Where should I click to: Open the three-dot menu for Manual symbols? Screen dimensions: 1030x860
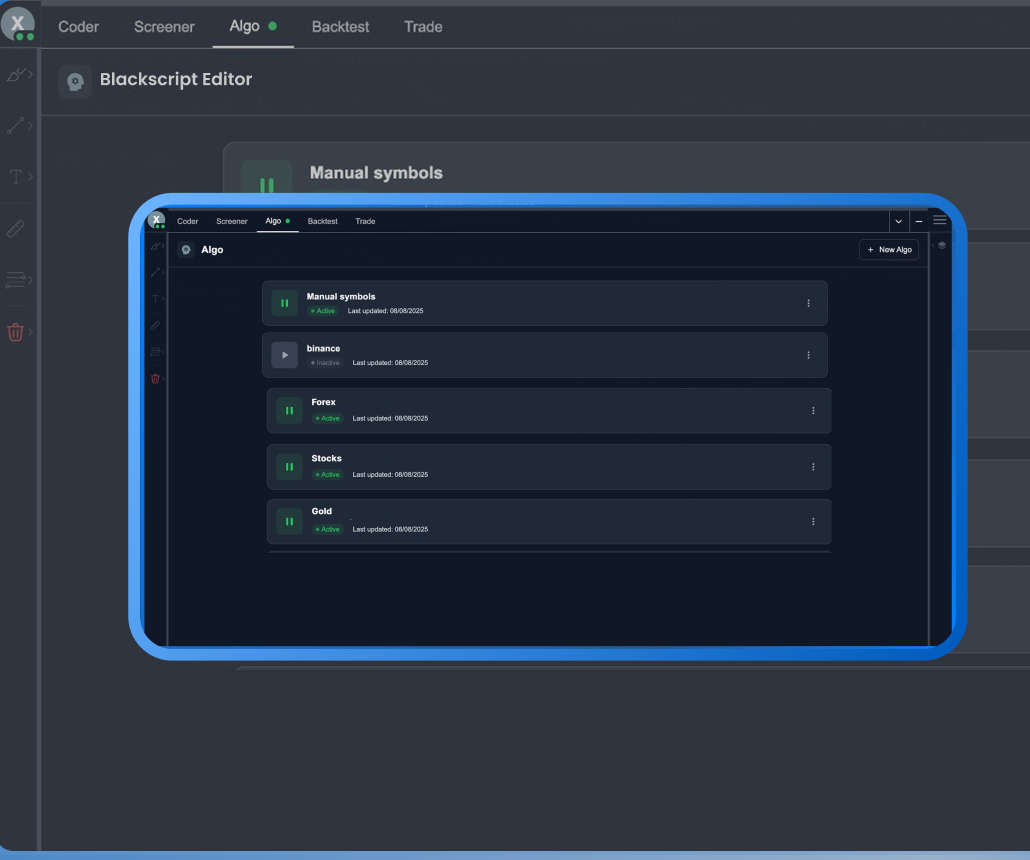[809, 304]
